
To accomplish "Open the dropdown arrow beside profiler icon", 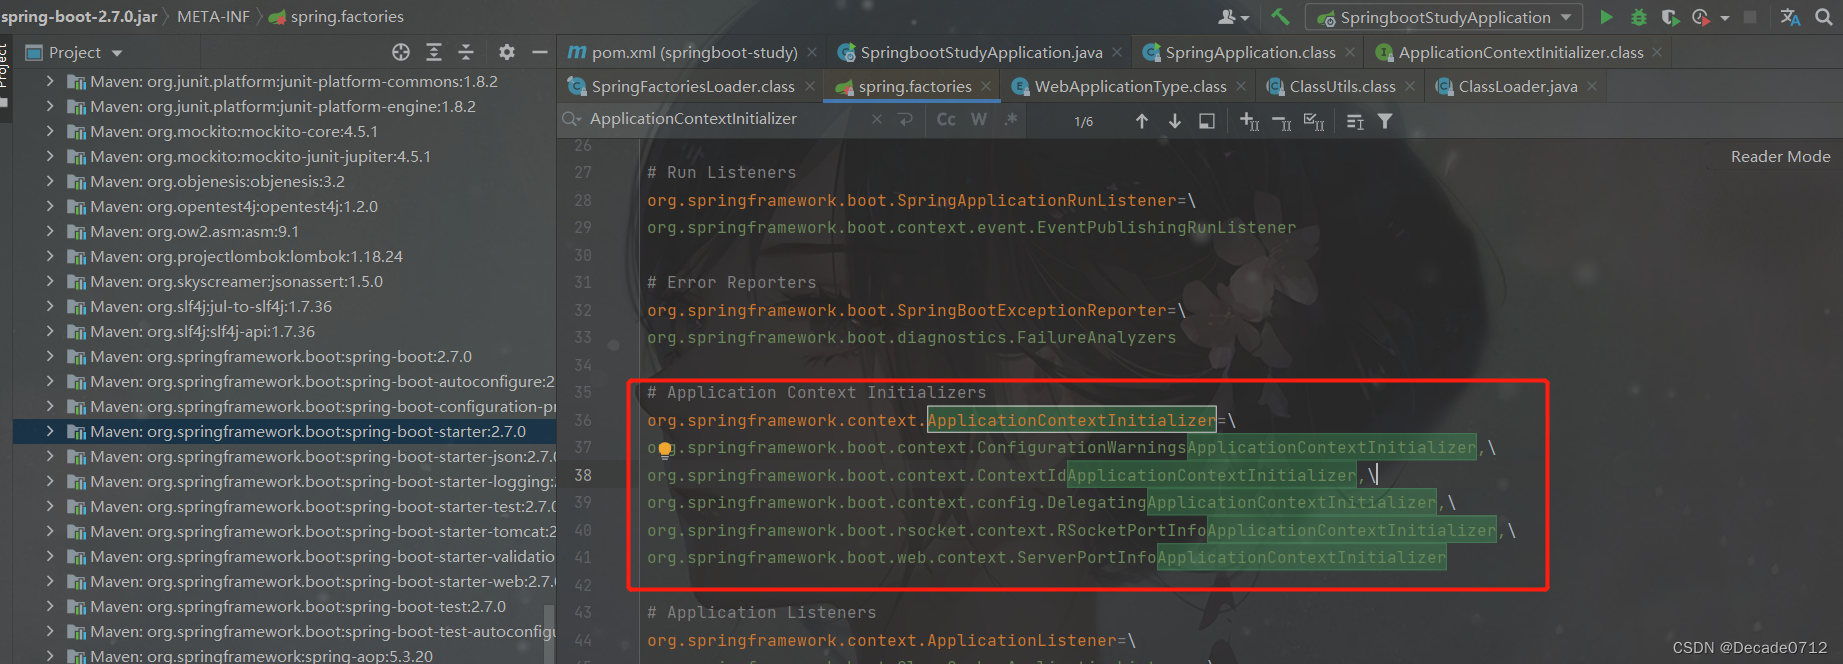I will 1724,18.
